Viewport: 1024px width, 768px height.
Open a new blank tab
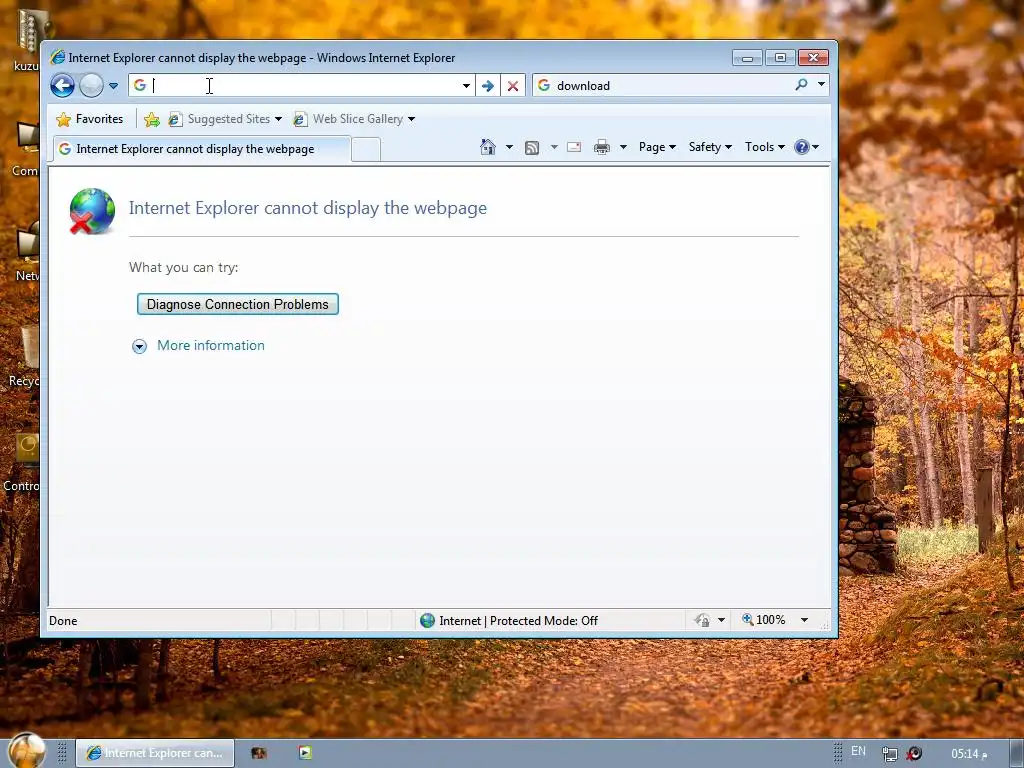coord(366,150)
